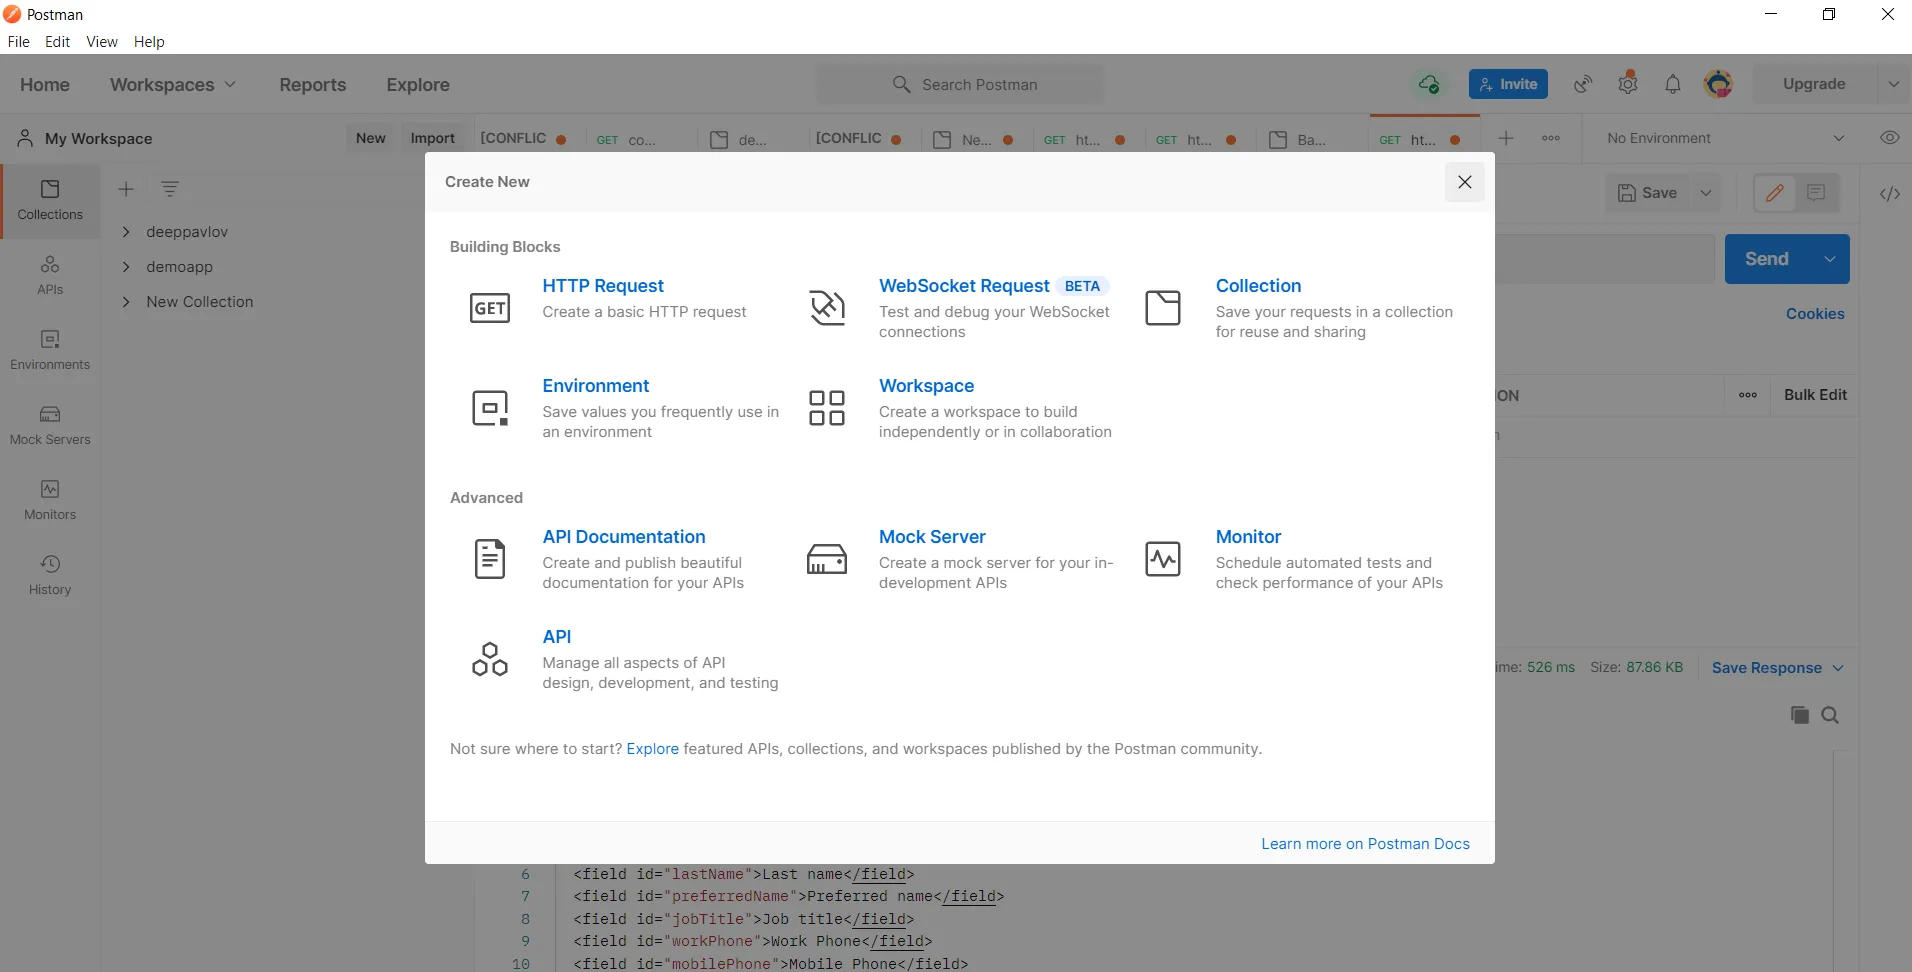Expand the New Collection item
Screen dimensions: 1912x972
click(x=126, y=302)
